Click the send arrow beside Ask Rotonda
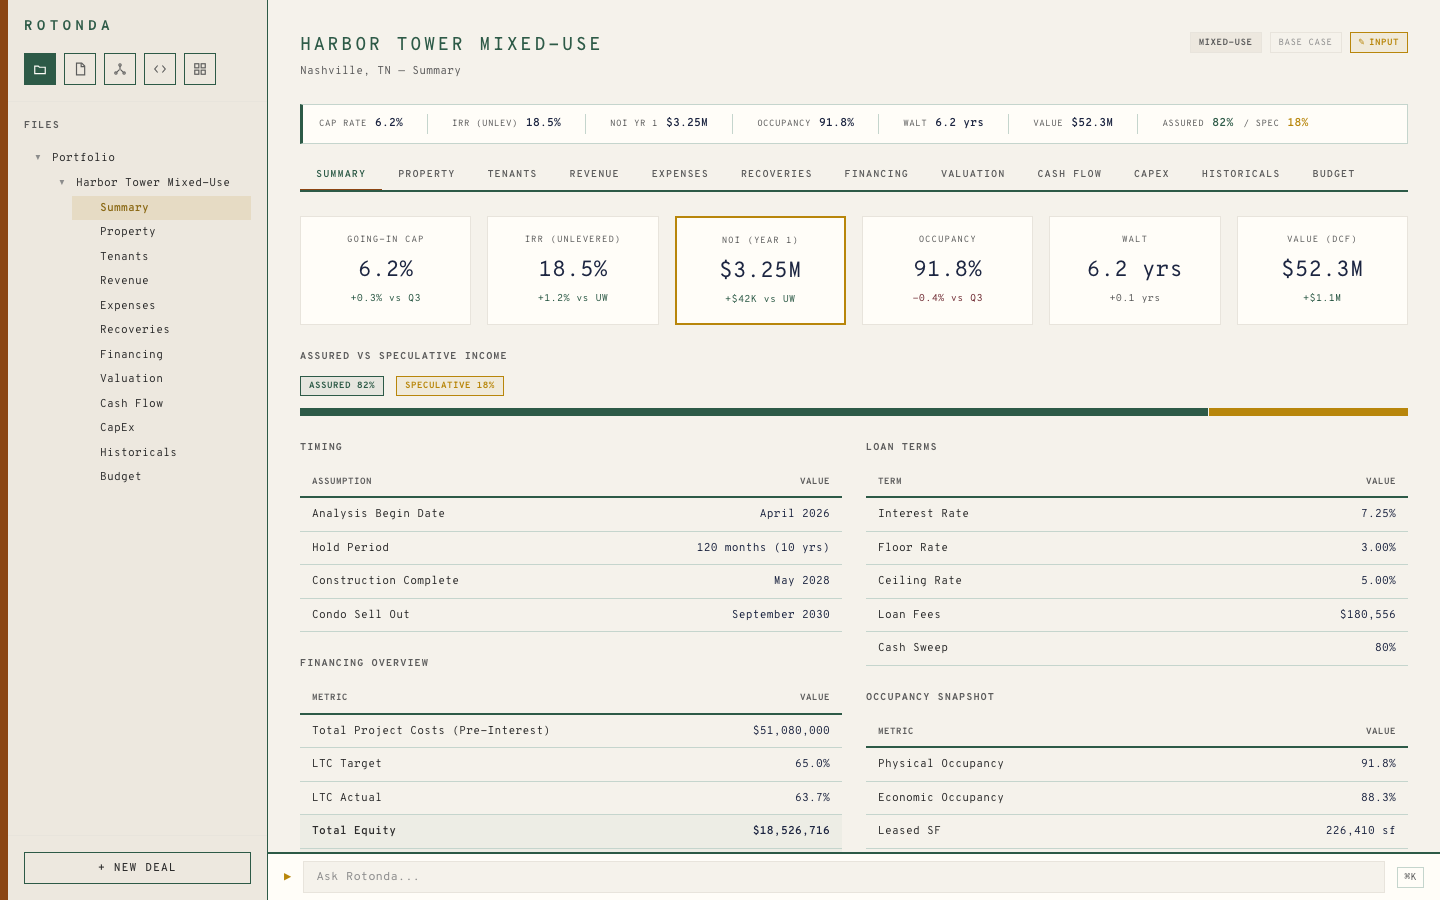 288,876
